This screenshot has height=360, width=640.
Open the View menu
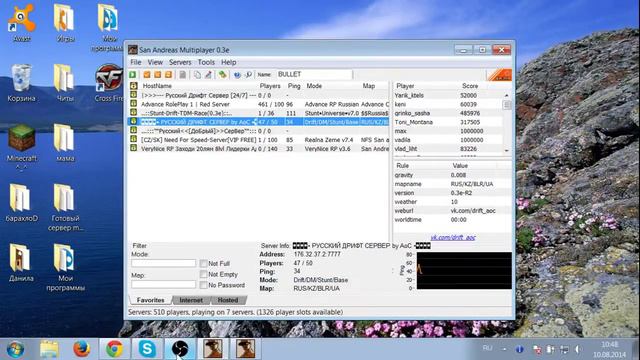pos(155,62)
